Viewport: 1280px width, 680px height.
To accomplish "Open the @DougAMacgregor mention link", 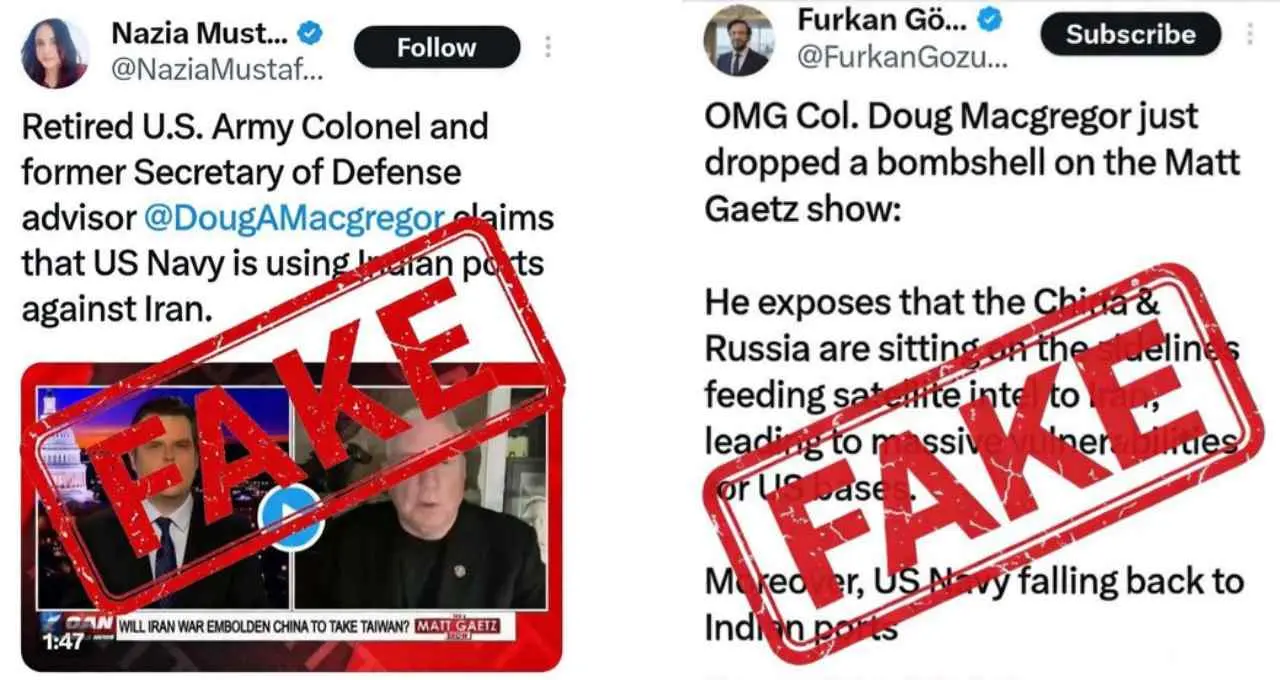I will pyautogui.click(x=293, y=219).
